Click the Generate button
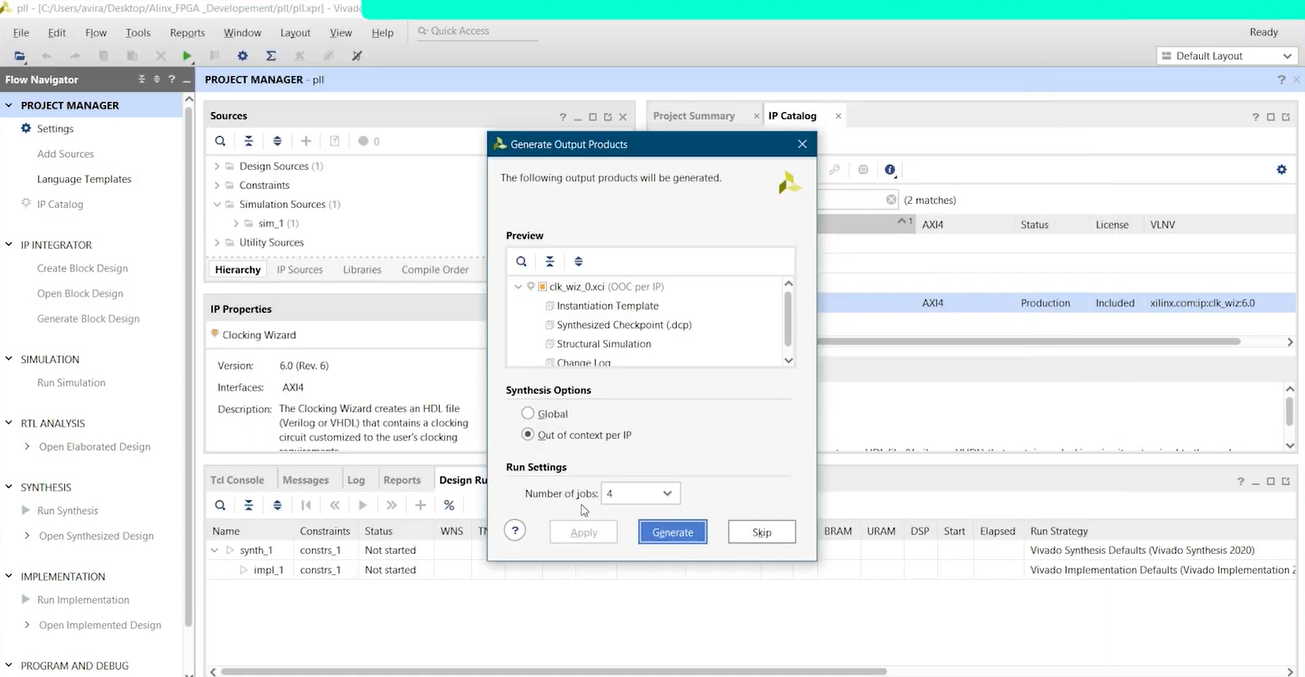The width and height of the screenshot is (1305, 677). click(672, 532)
